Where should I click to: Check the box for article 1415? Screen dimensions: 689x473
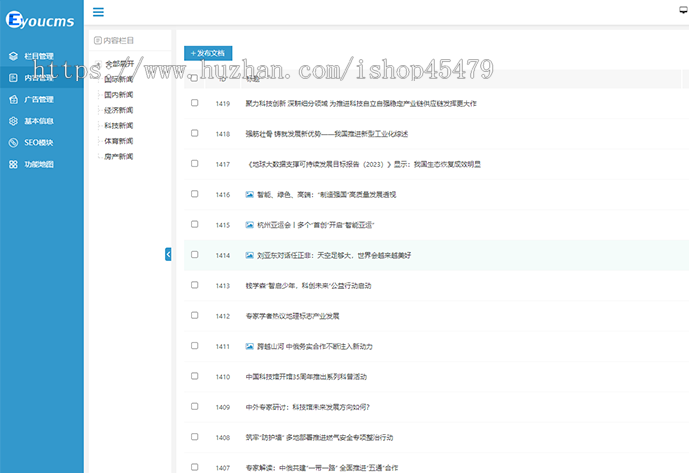195,224
